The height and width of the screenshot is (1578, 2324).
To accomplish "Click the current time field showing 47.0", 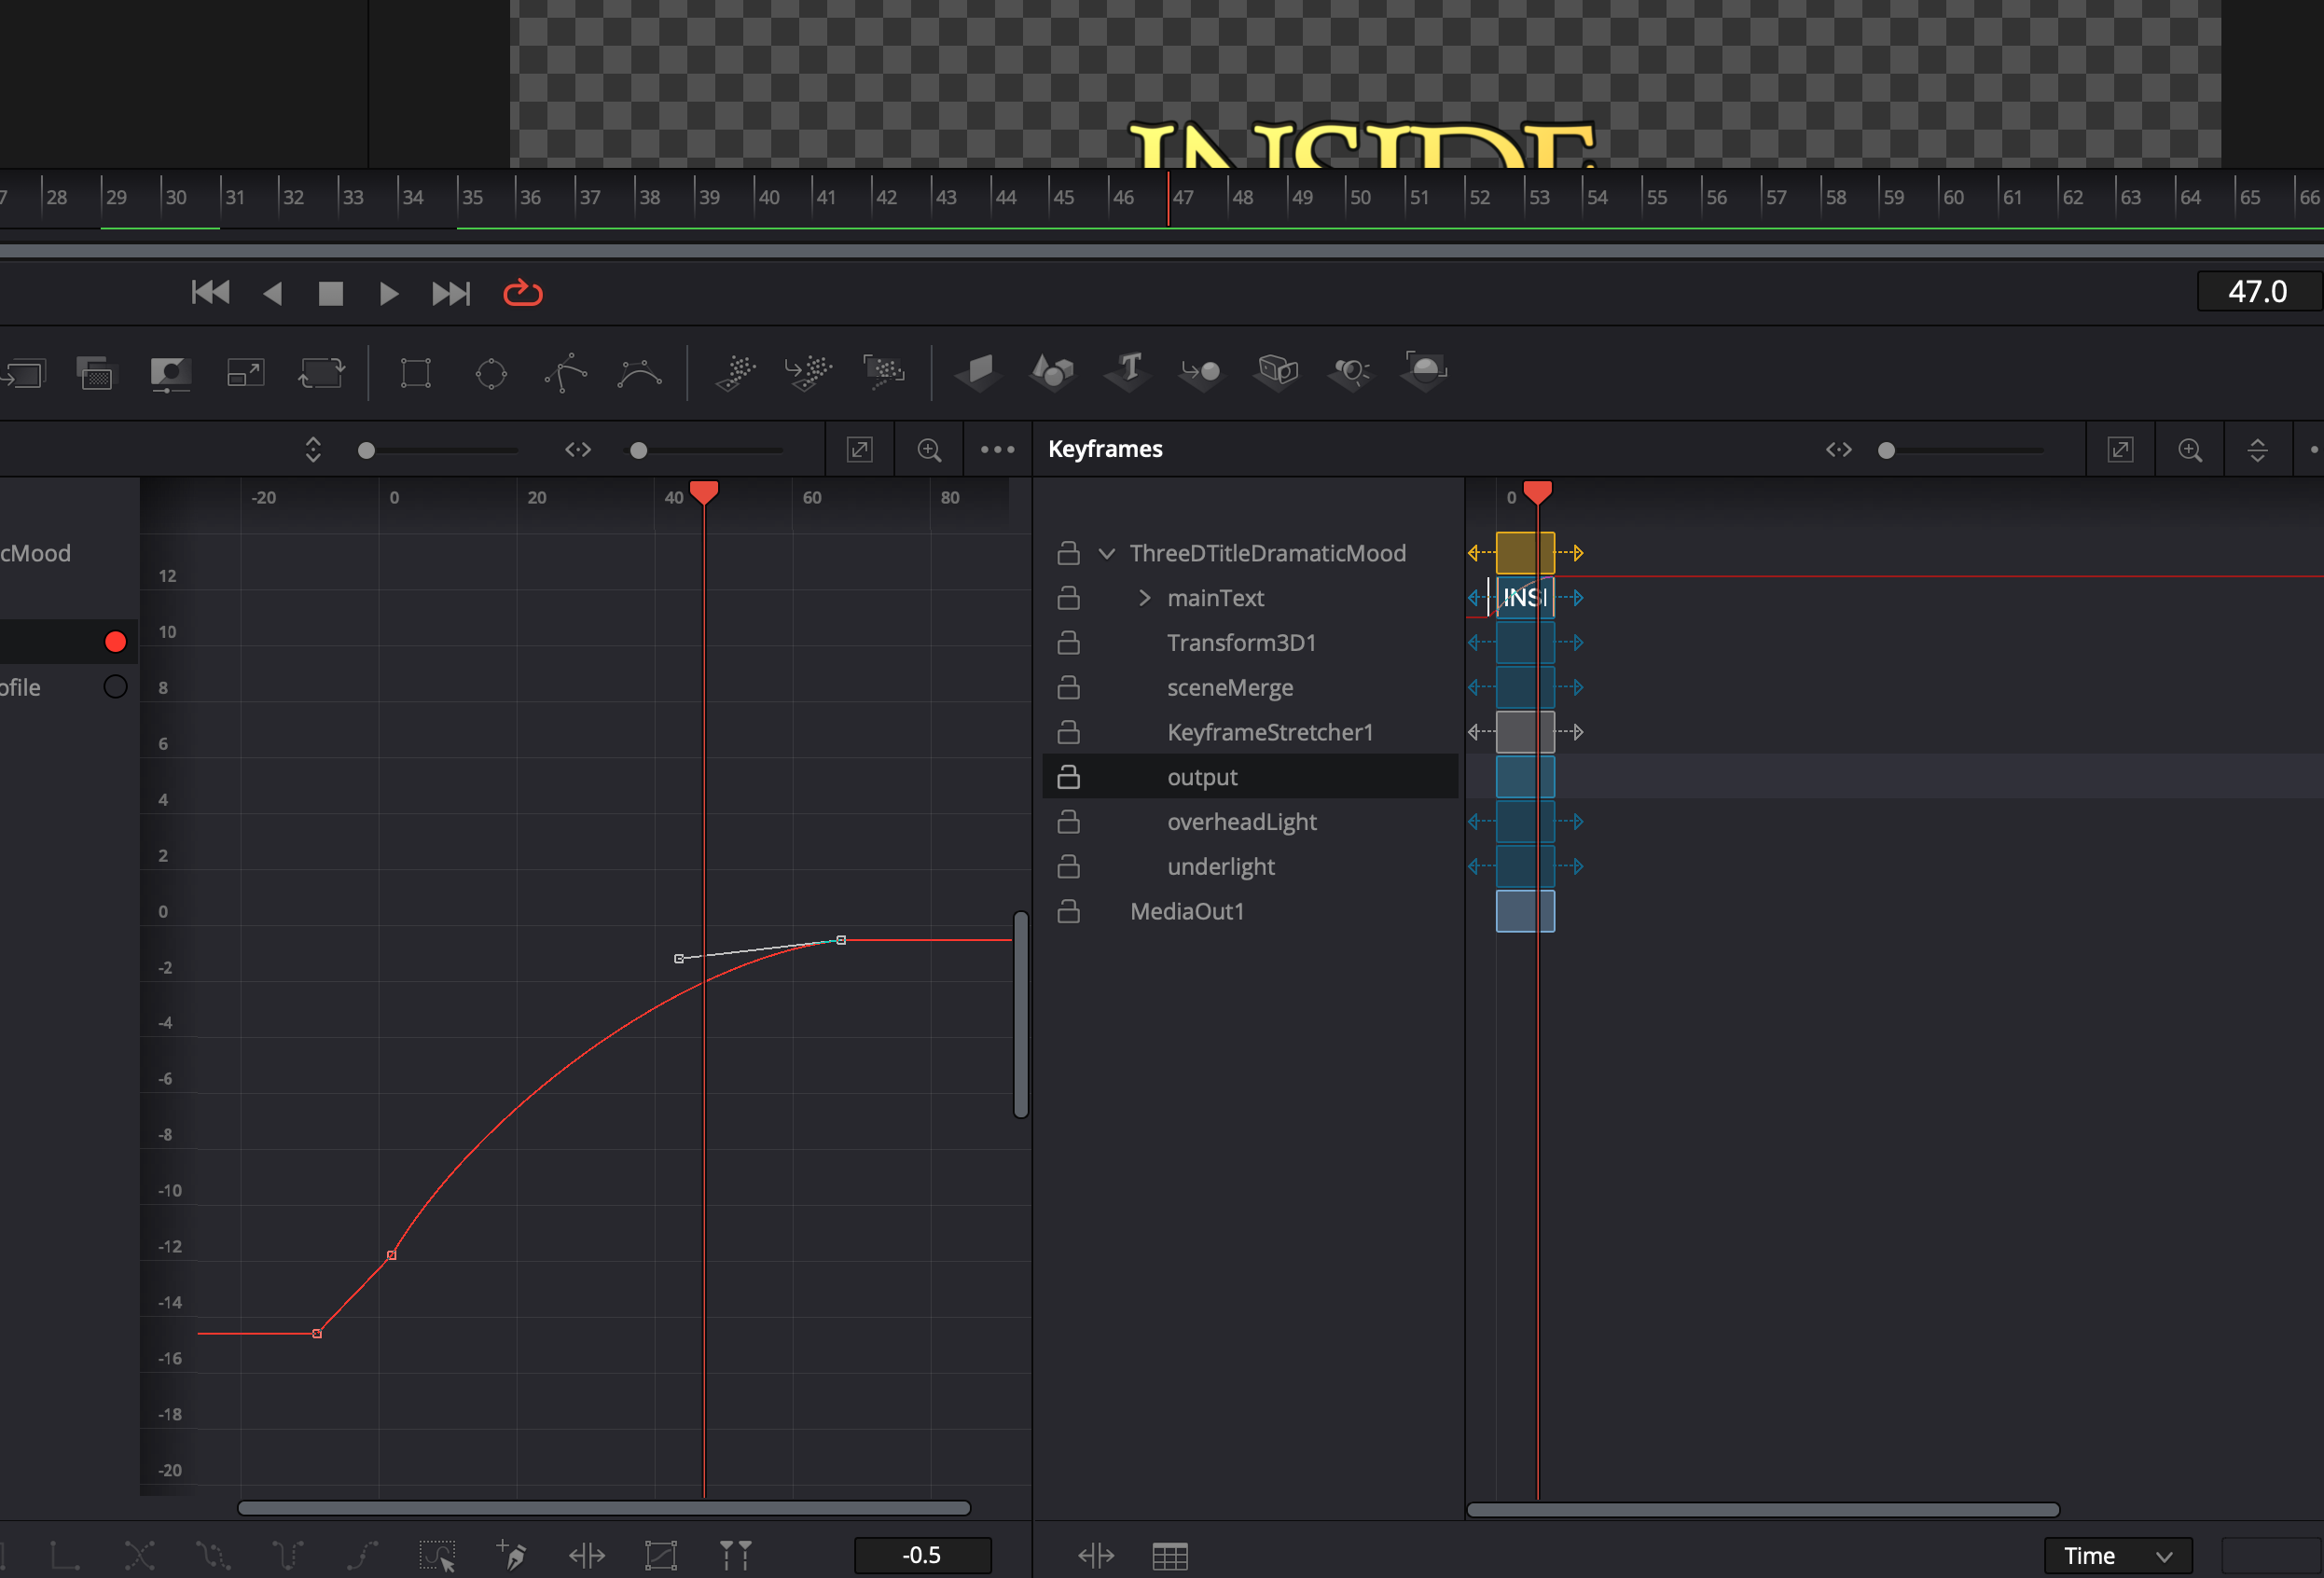I will click(2258, 291).
